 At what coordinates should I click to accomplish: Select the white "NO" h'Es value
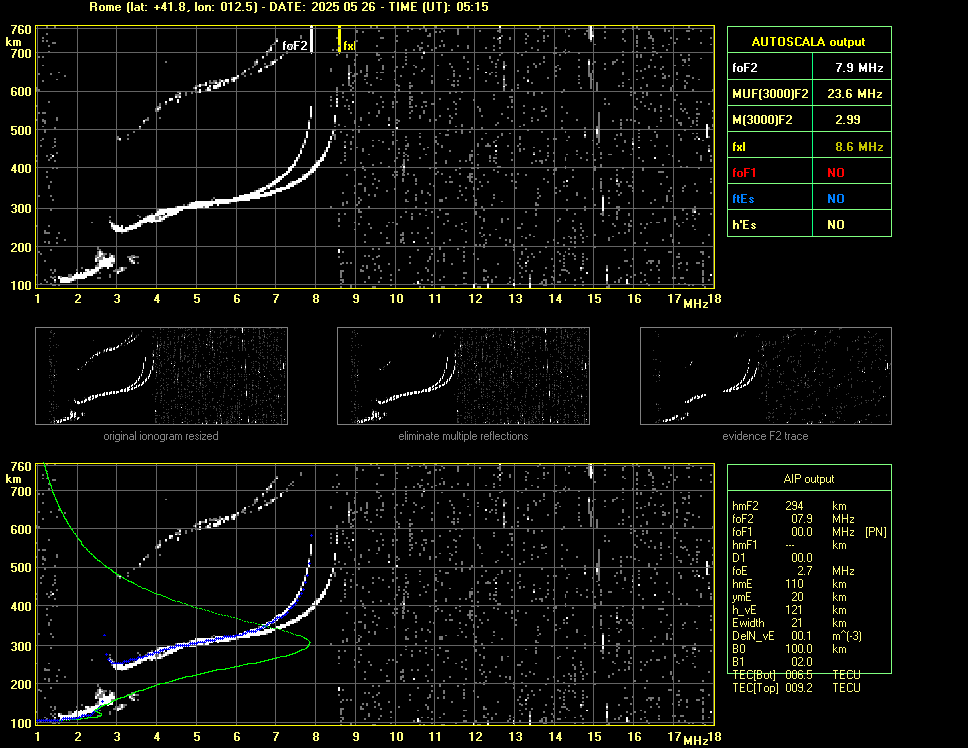point(836,225)
